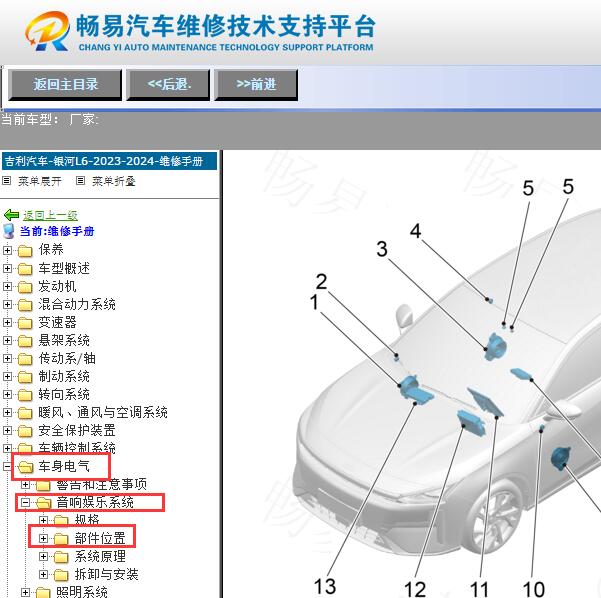This screenshot has width=601, height=598.
Task: Click the 安全保护装置 folder icon
Action: click(x=25, y=431)
